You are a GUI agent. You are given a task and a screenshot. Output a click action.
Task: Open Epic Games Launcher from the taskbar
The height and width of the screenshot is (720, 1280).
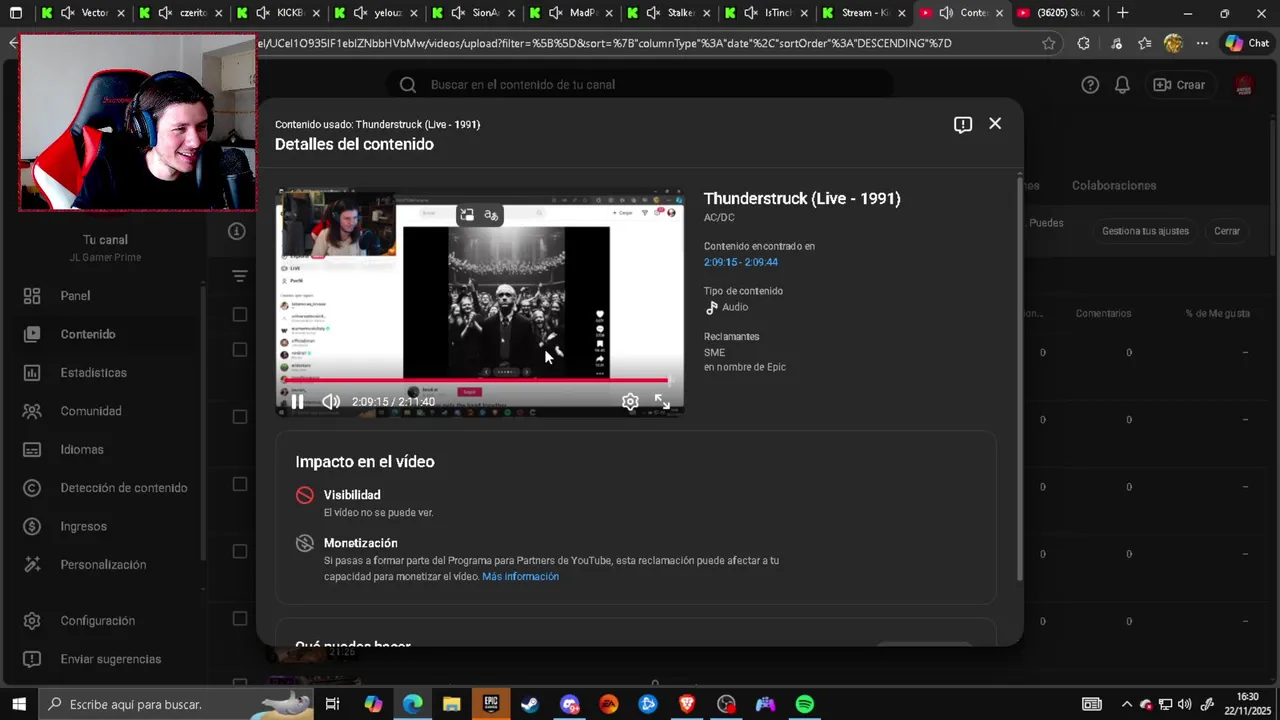(491, 704)
